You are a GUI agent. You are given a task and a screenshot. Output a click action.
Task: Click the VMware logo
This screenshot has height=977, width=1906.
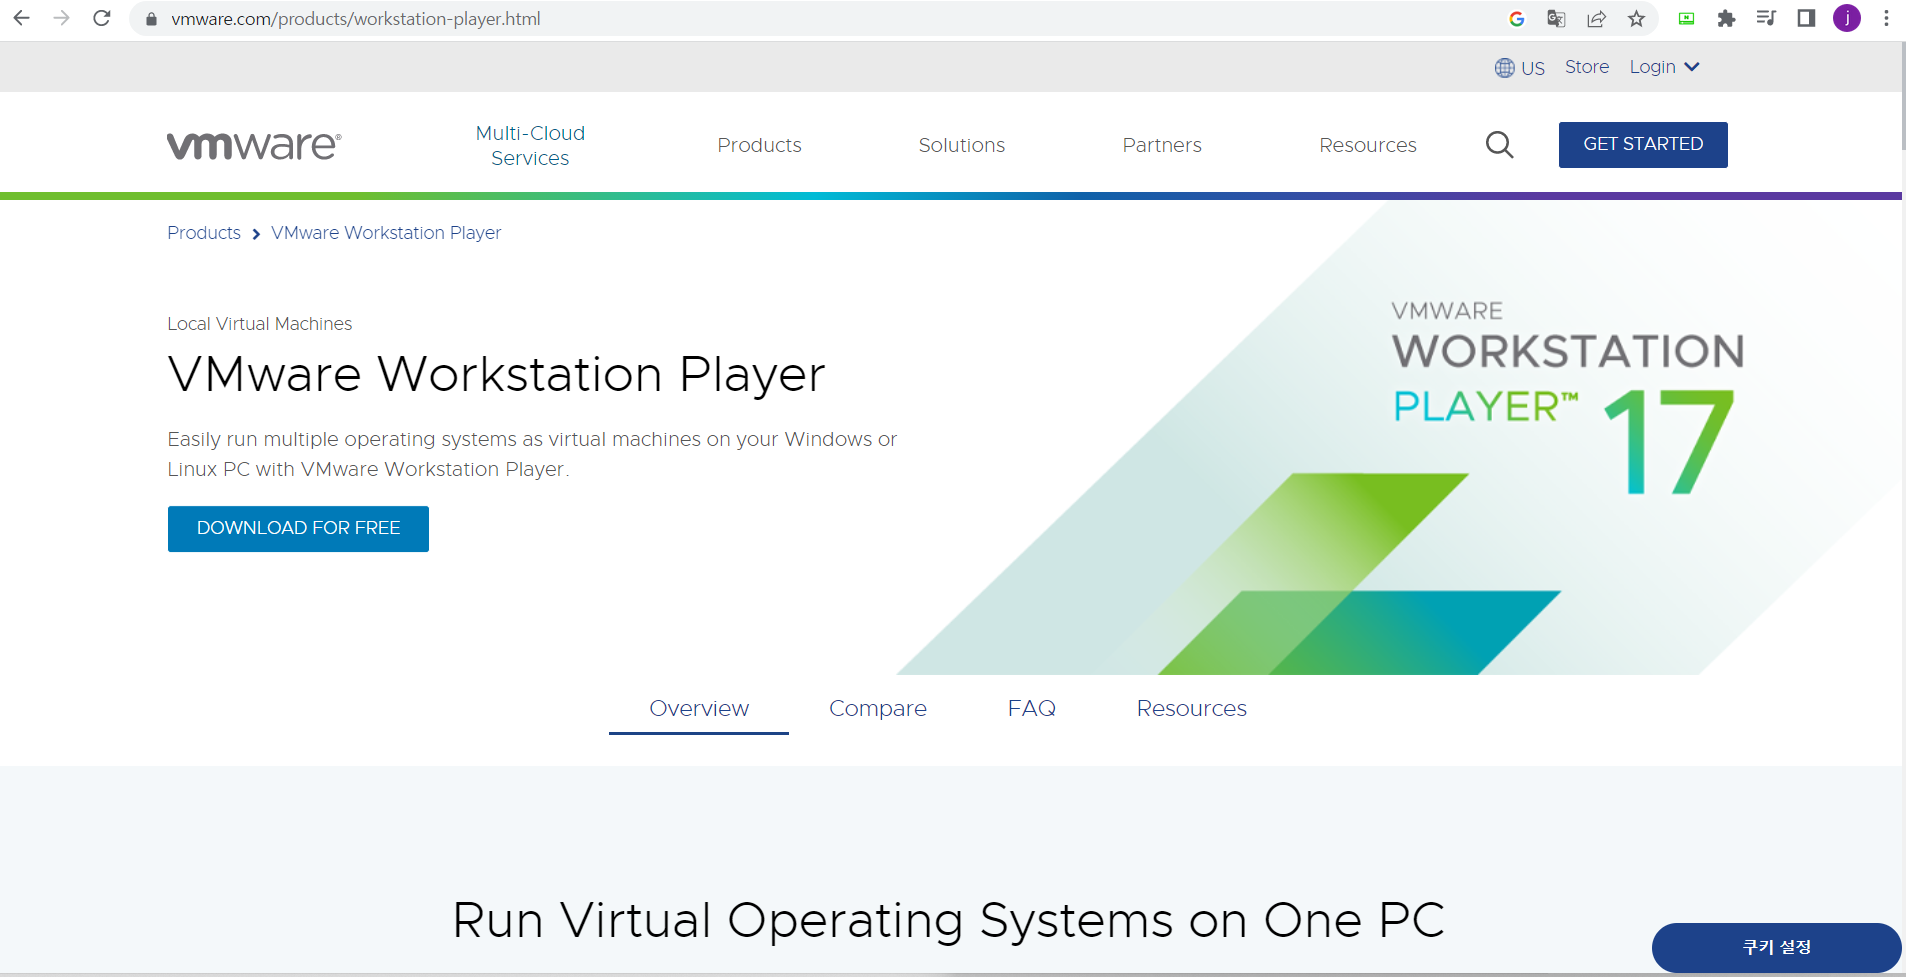[x=254, y=146]
